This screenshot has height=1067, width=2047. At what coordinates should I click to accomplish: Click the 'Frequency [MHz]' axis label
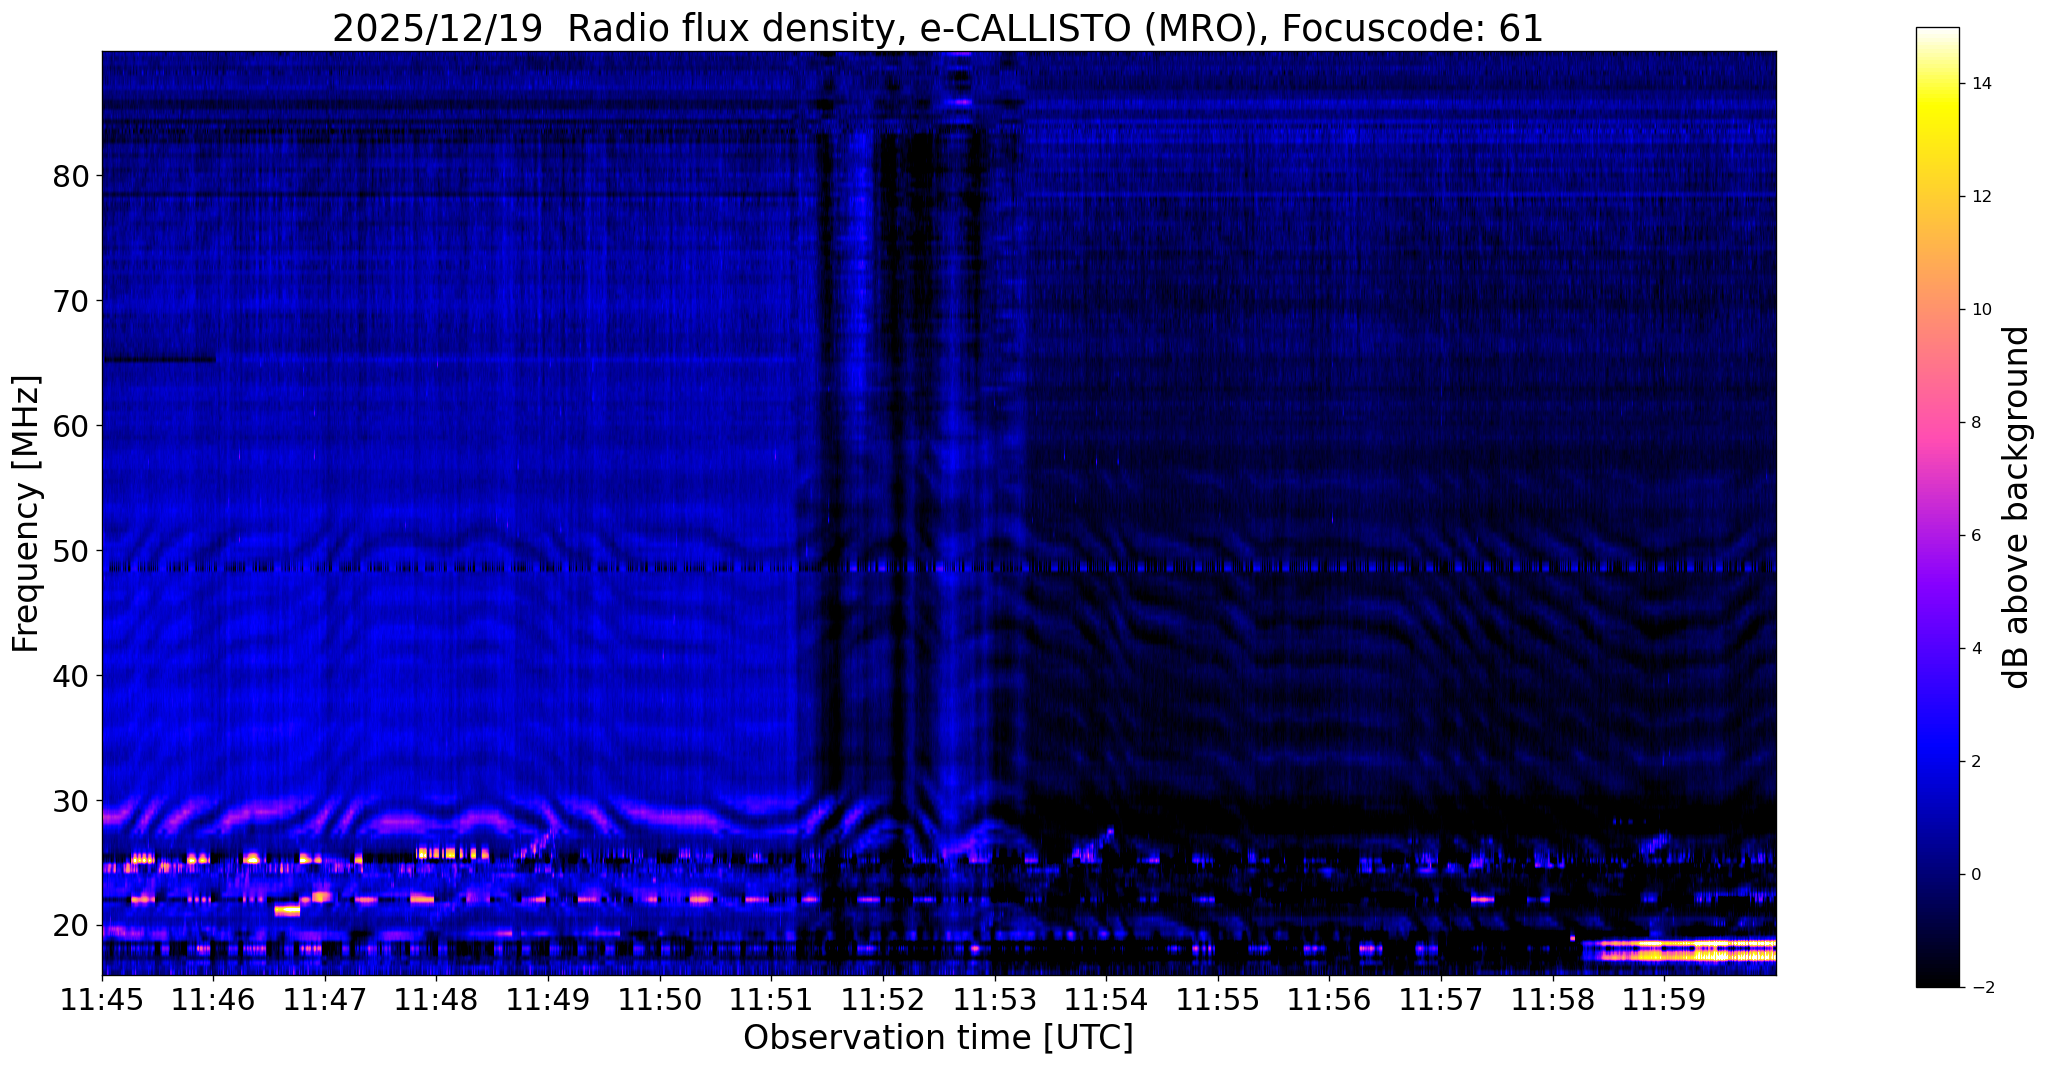(x=26, y=513)
